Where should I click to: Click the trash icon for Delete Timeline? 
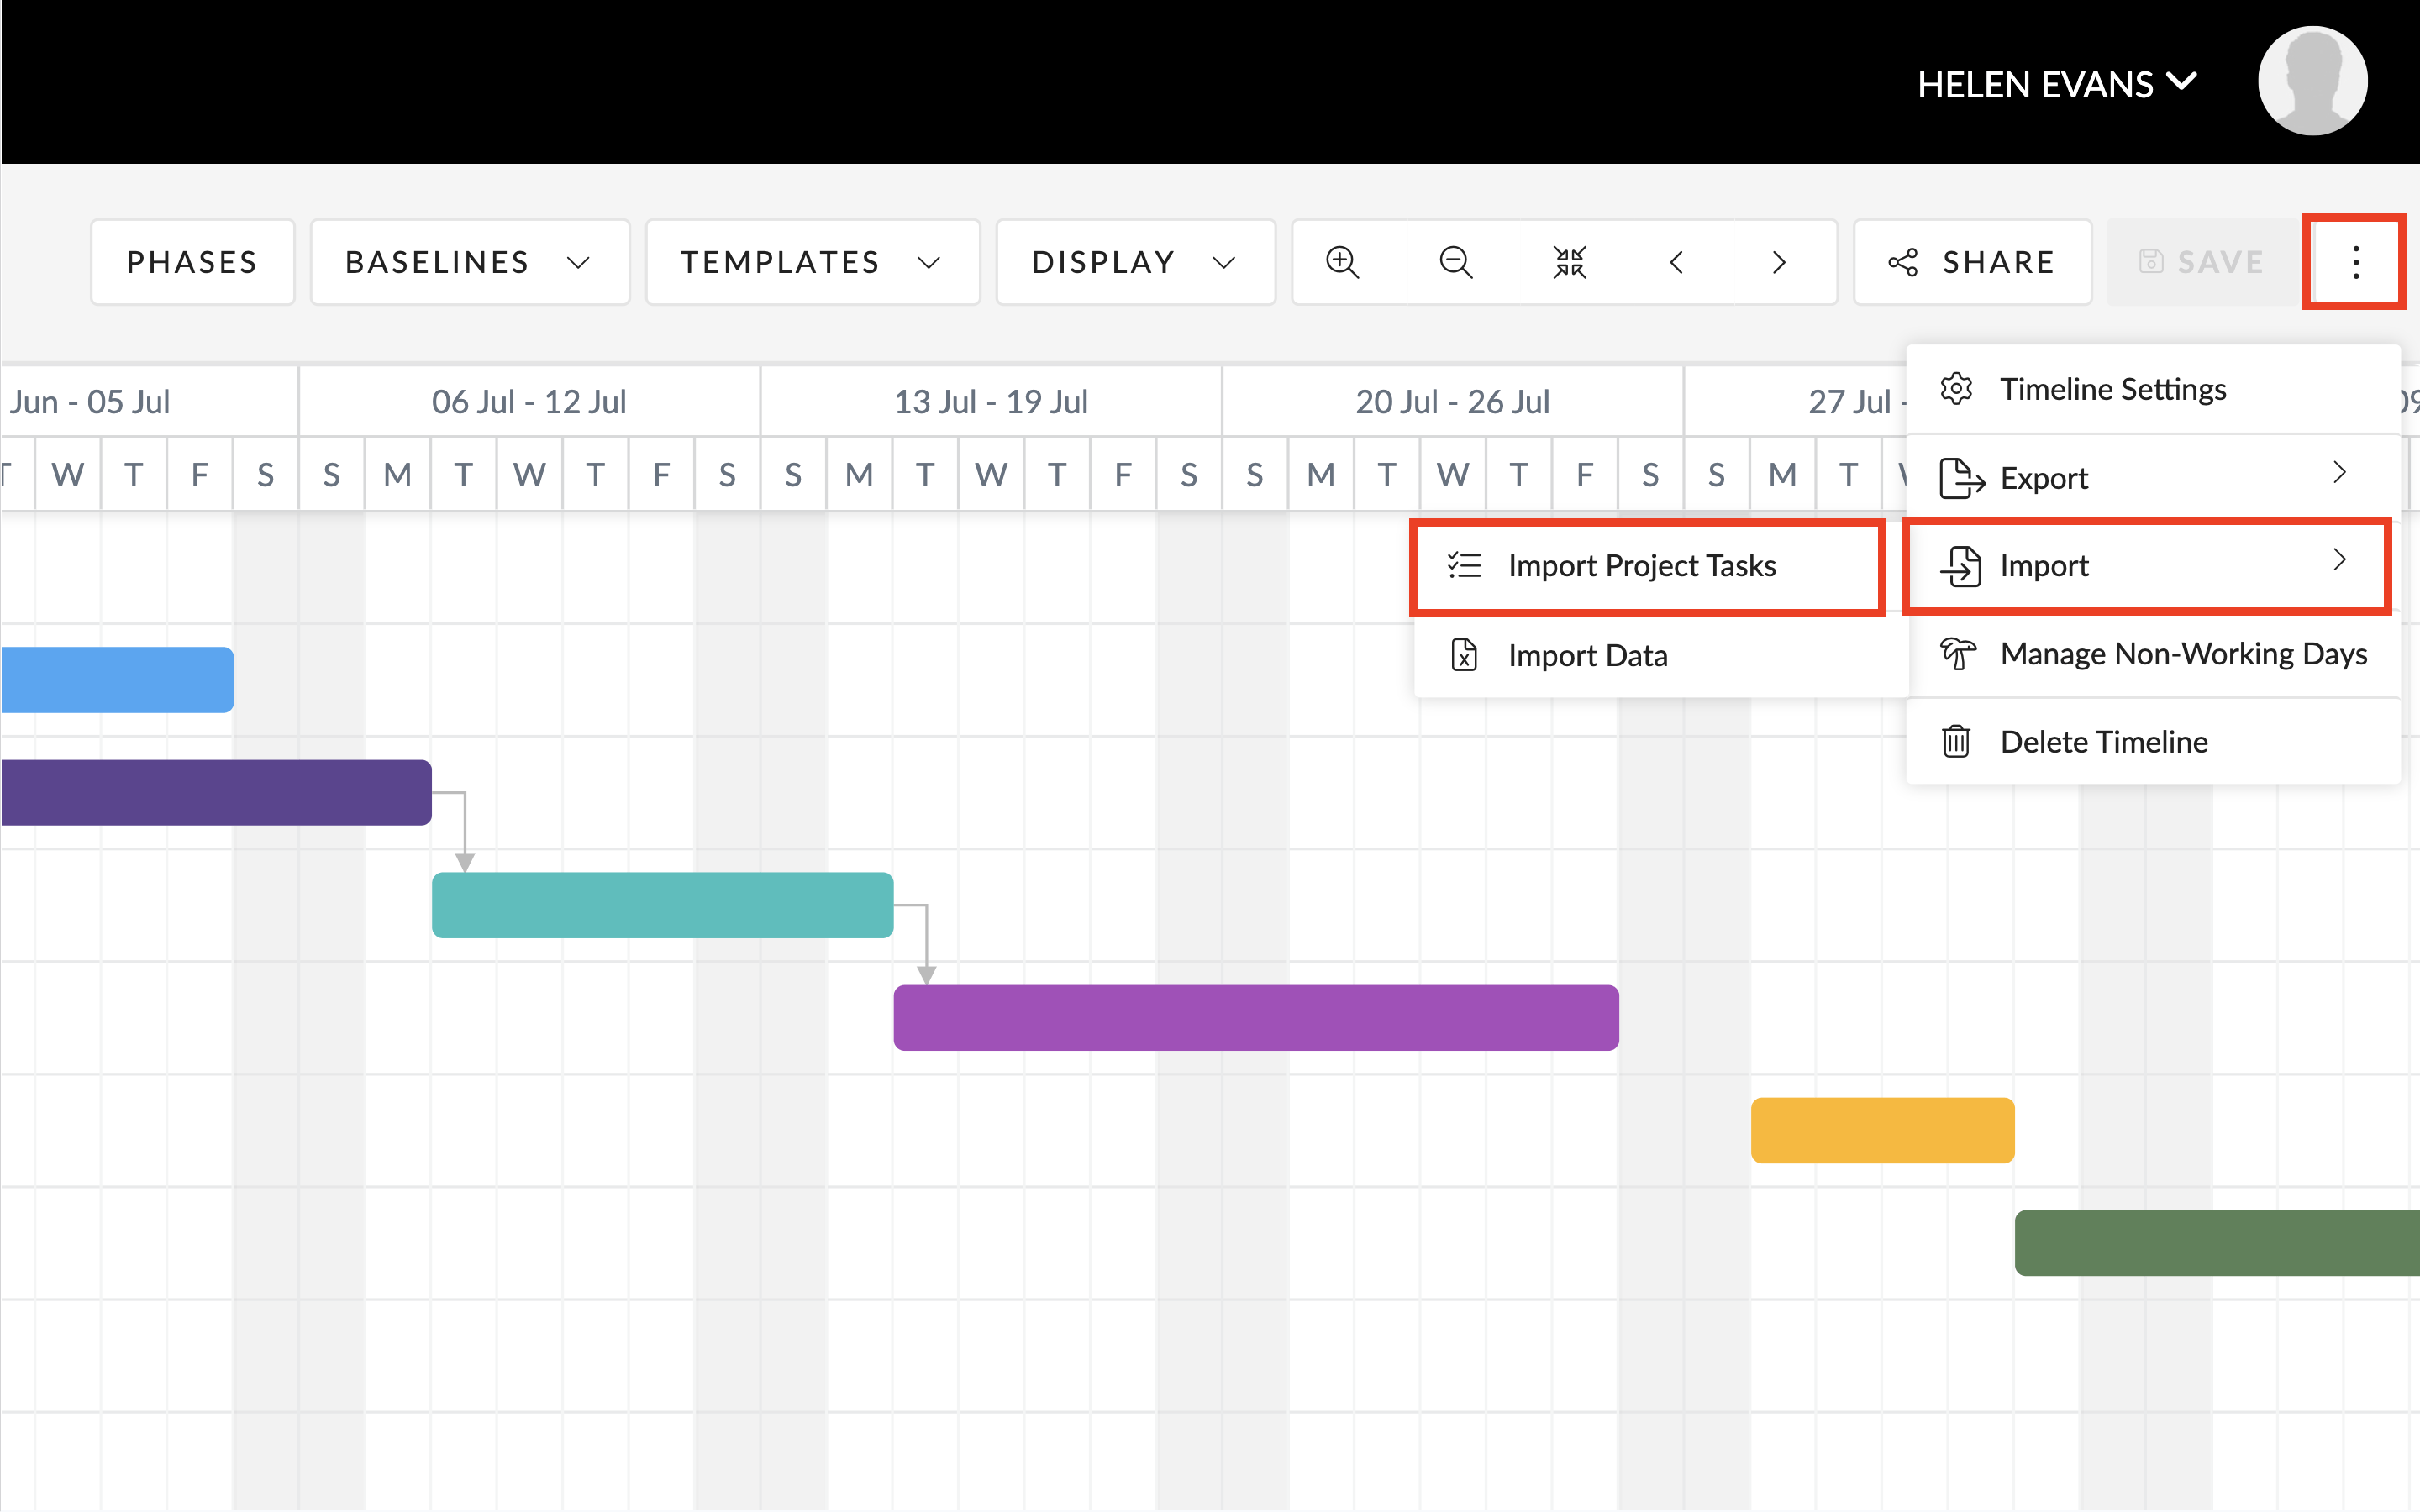coord(1956,742)
